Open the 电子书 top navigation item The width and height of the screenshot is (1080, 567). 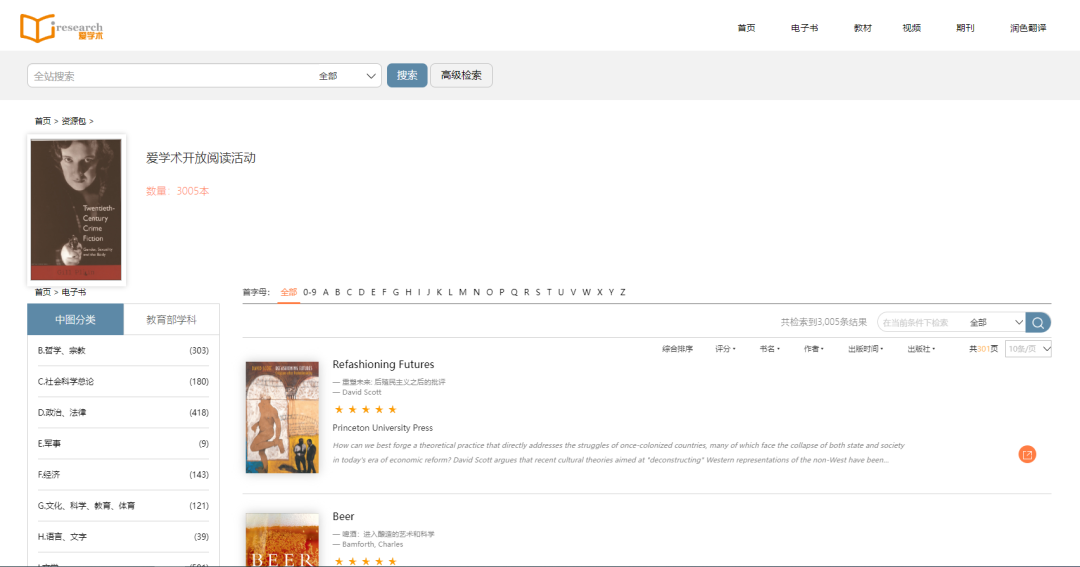point(804,28)
